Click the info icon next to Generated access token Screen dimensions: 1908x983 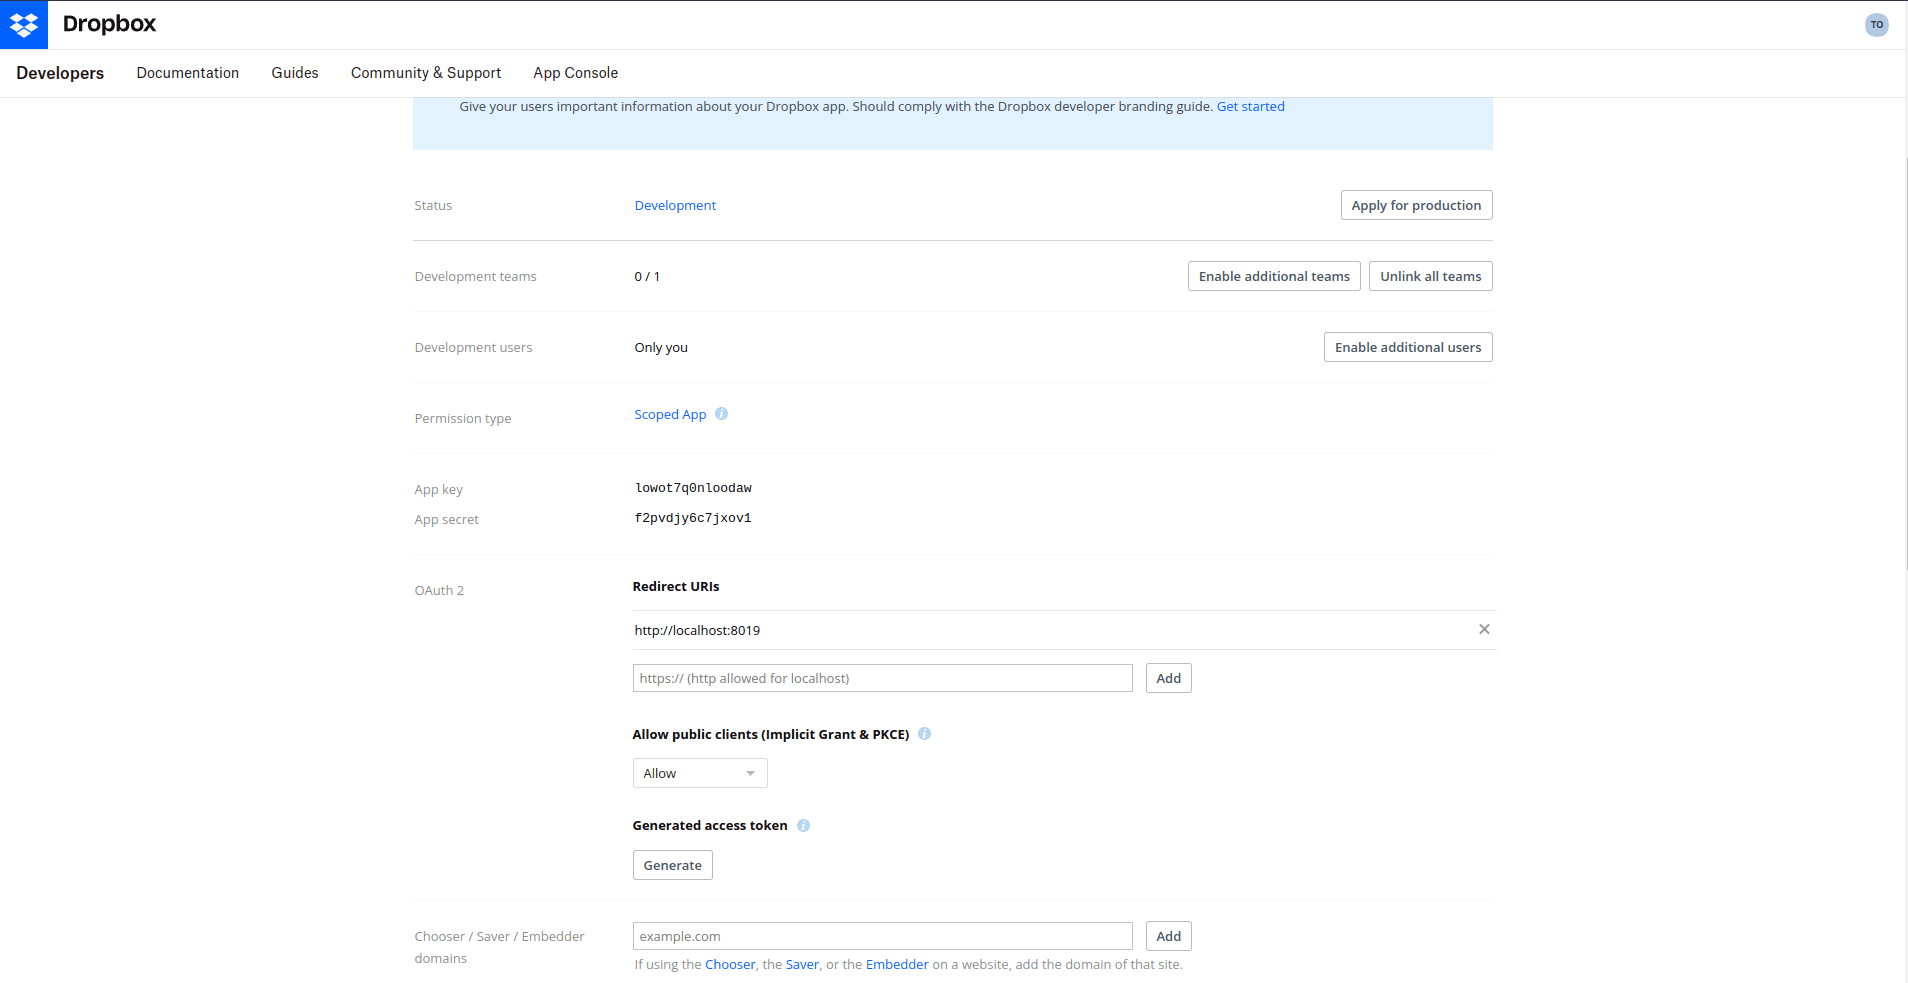click(804, 825)
